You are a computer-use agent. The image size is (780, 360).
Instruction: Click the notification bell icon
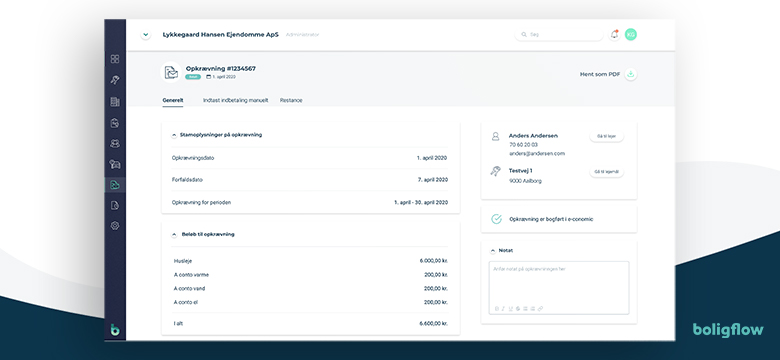(x=615, y=34)
